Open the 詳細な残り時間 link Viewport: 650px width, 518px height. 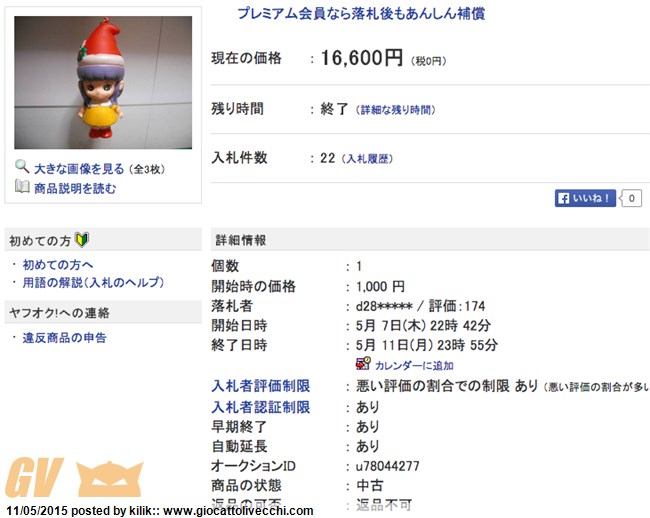point(396,110)
